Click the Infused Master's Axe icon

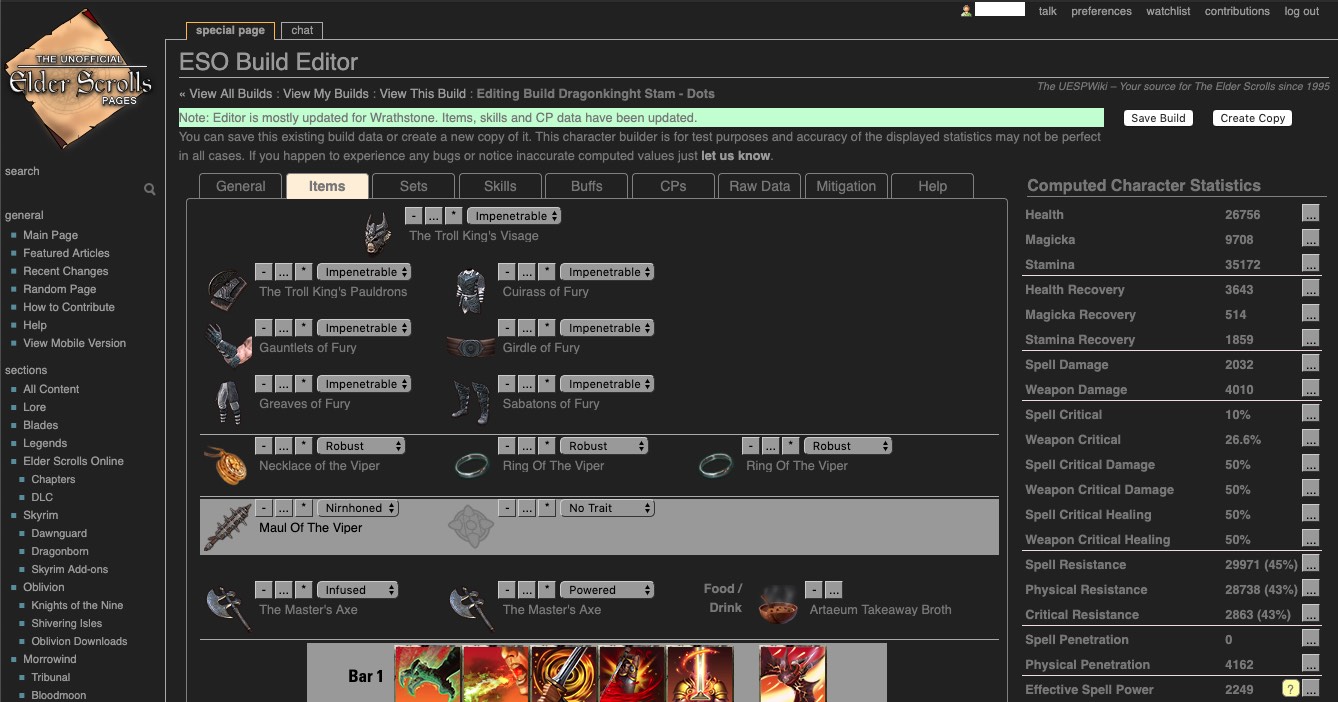point(227,608)
